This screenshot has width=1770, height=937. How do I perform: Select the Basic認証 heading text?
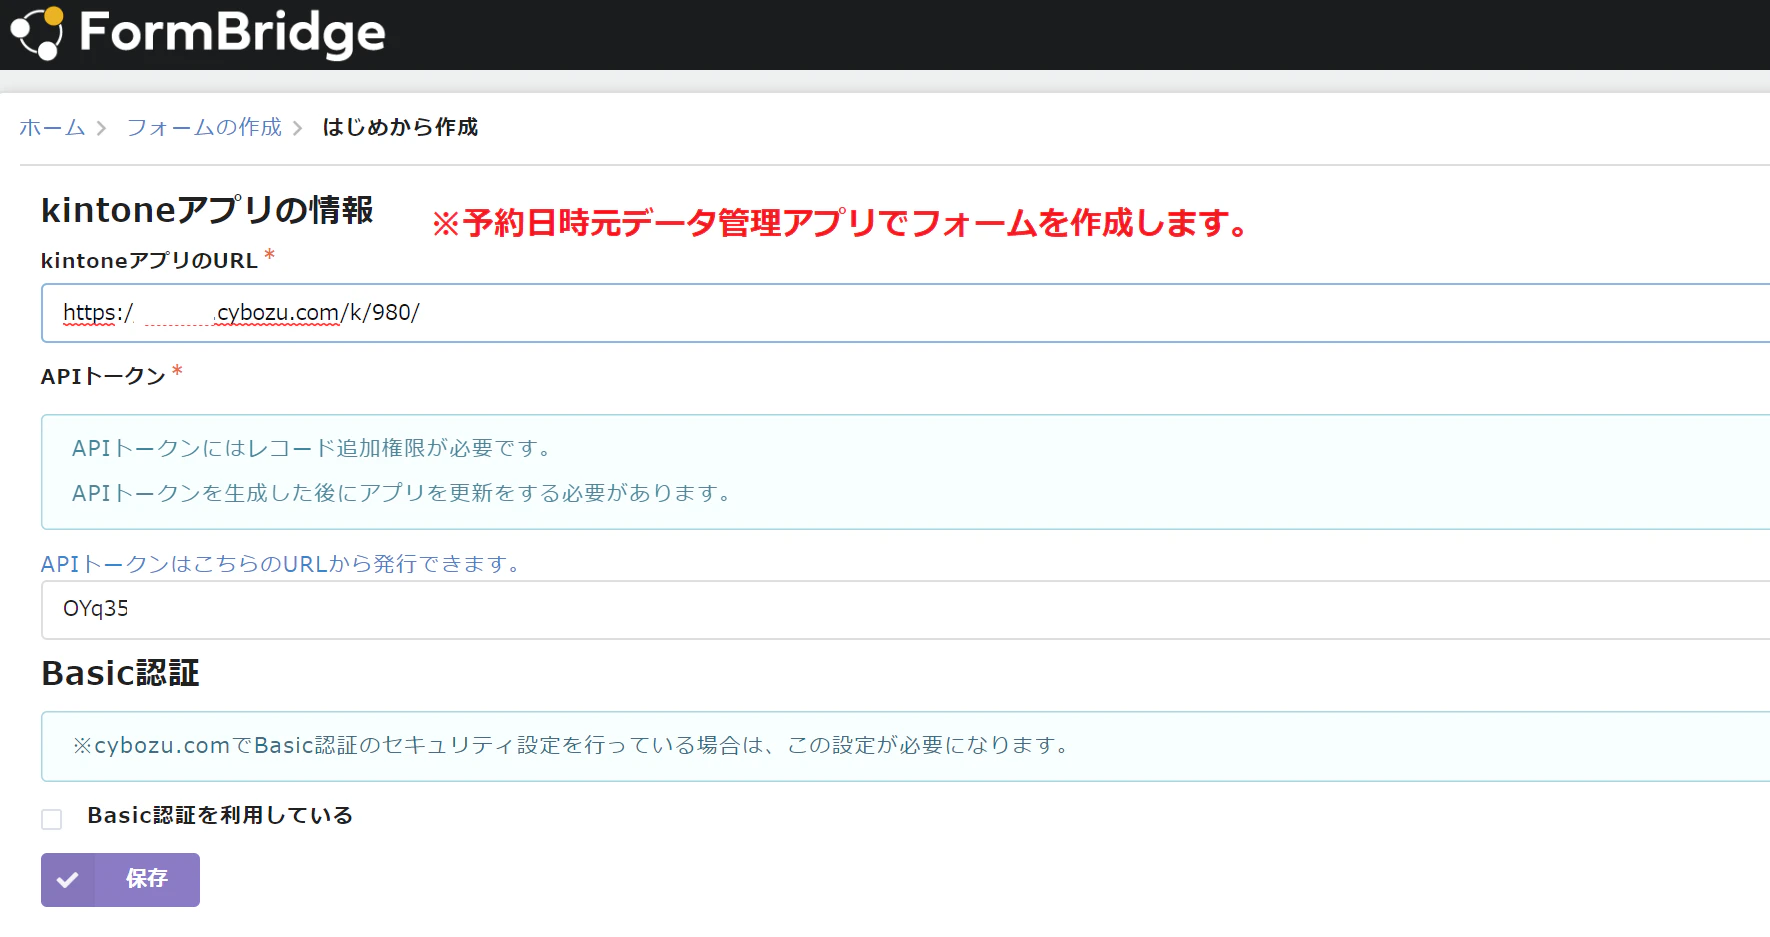pos(120,674)
